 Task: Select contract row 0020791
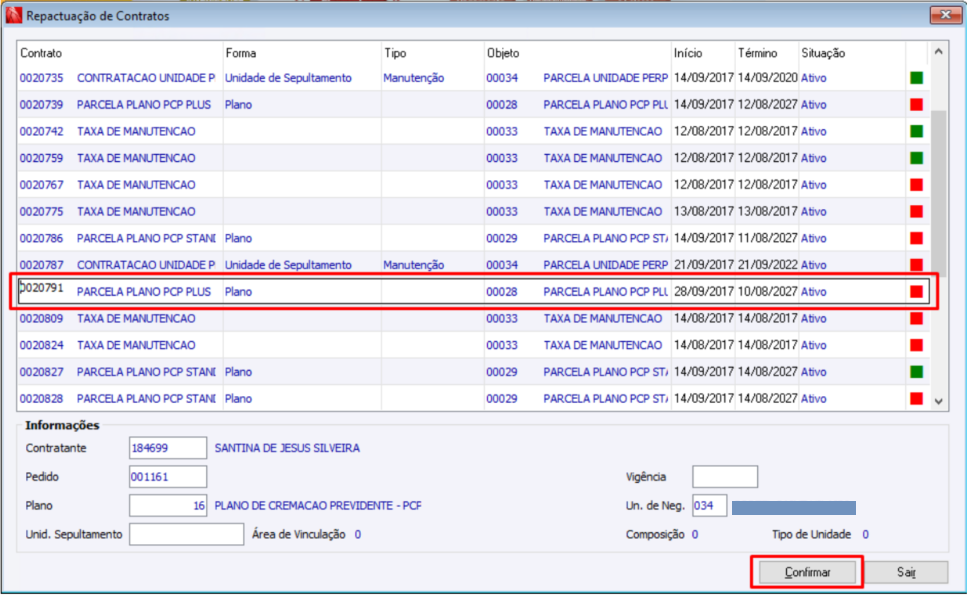[x=474, y=291]
